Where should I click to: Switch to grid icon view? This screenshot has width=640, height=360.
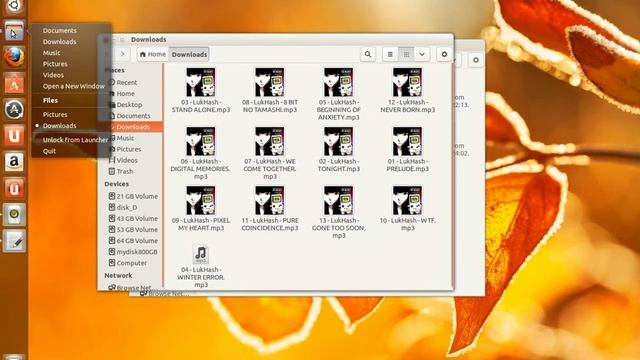[x=406, y=54]
